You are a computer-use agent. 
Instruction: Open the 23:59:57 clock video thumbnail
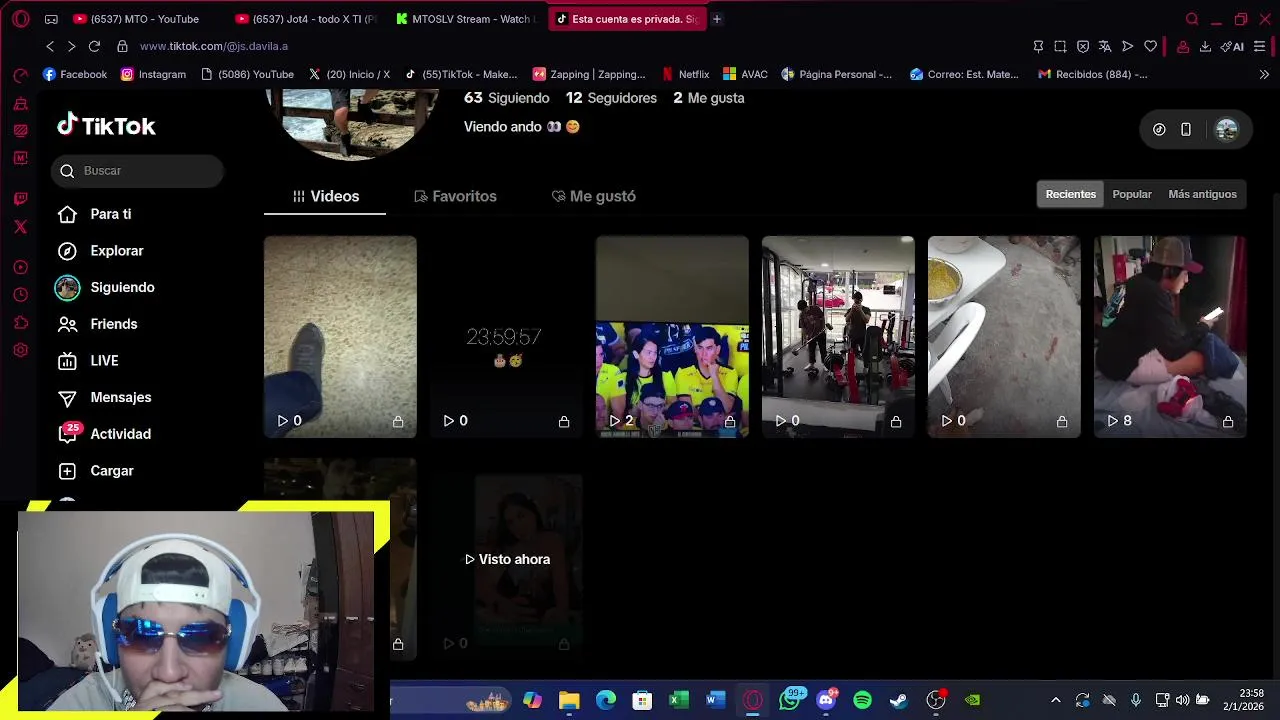[506, 337]
